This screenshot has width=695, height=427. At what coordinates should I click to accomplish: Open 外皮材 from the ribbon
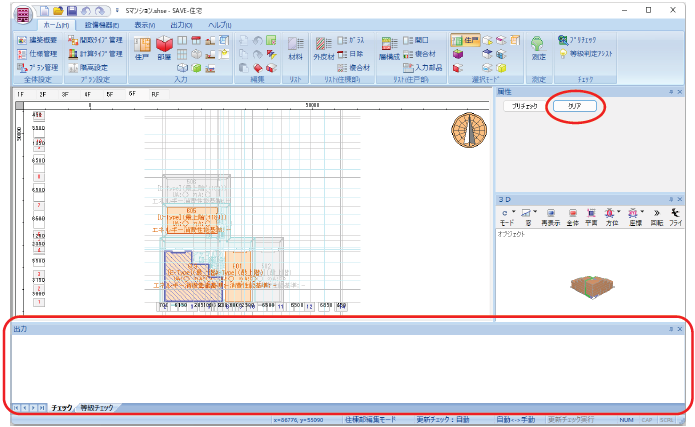coord(323,48)
